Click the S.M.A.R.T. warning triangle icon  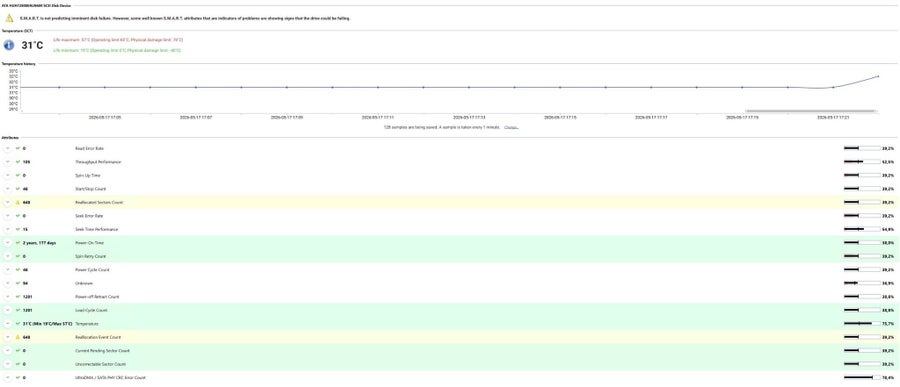[x=9, y=18]
